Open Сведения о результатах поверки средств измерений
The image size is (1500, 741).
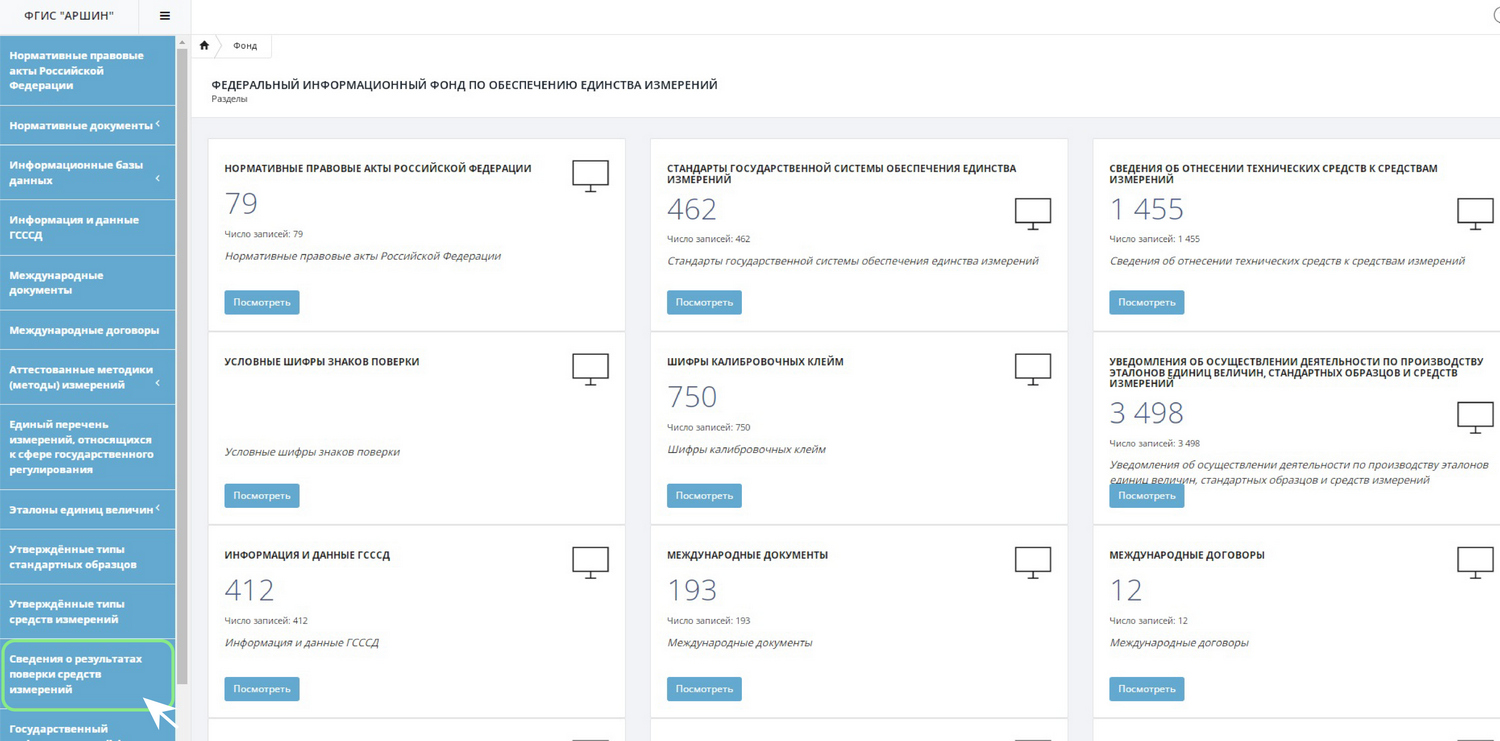coord(76,674)
